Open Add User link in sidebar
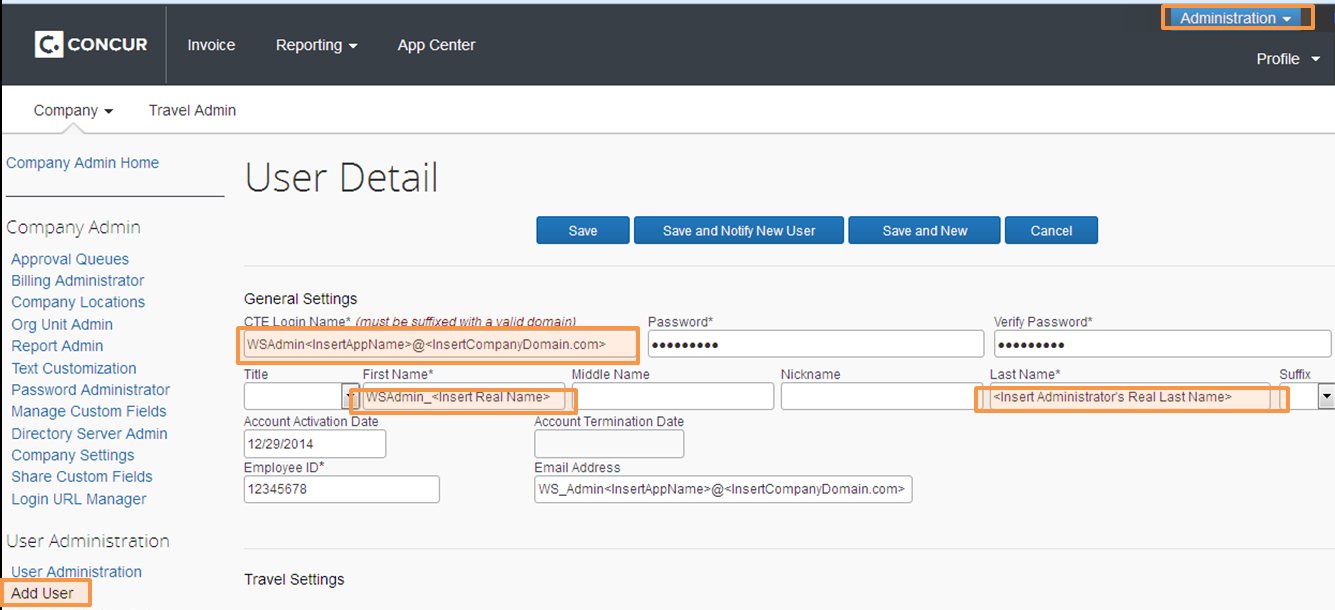 click(x=43, y=593)
